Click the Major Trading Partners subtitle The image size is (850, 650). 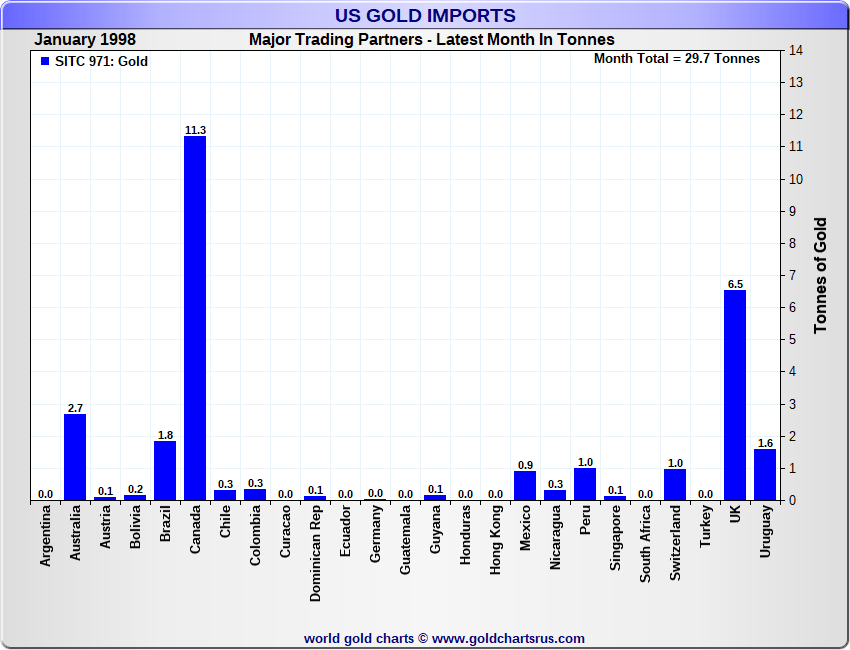[x=431, y=40]
